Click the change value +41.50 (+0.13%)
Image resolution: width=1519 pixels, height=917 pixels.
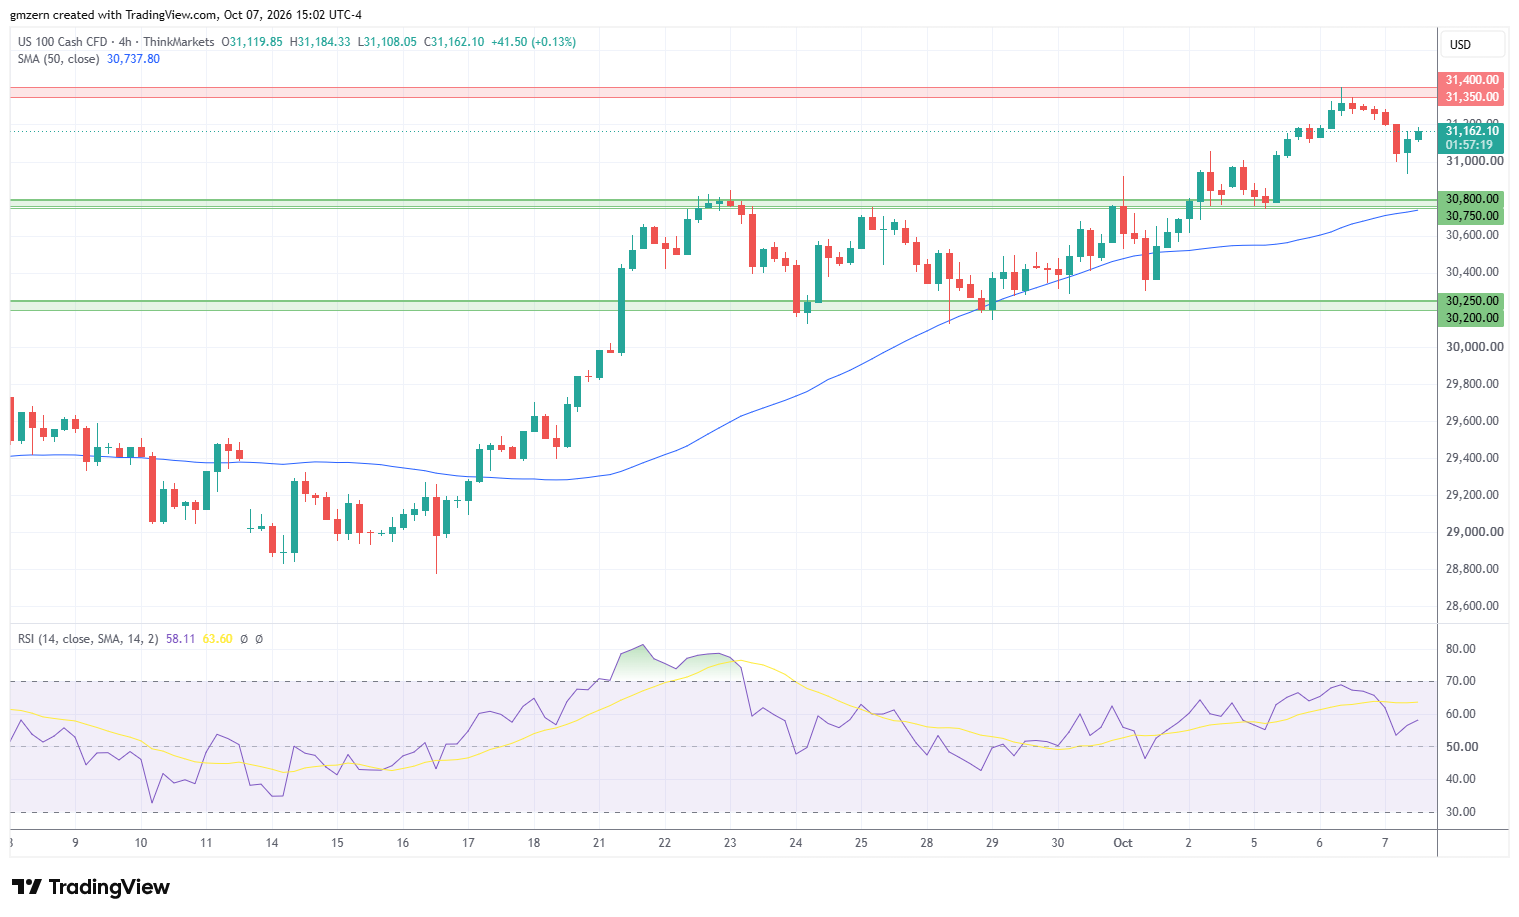(533, 42)
